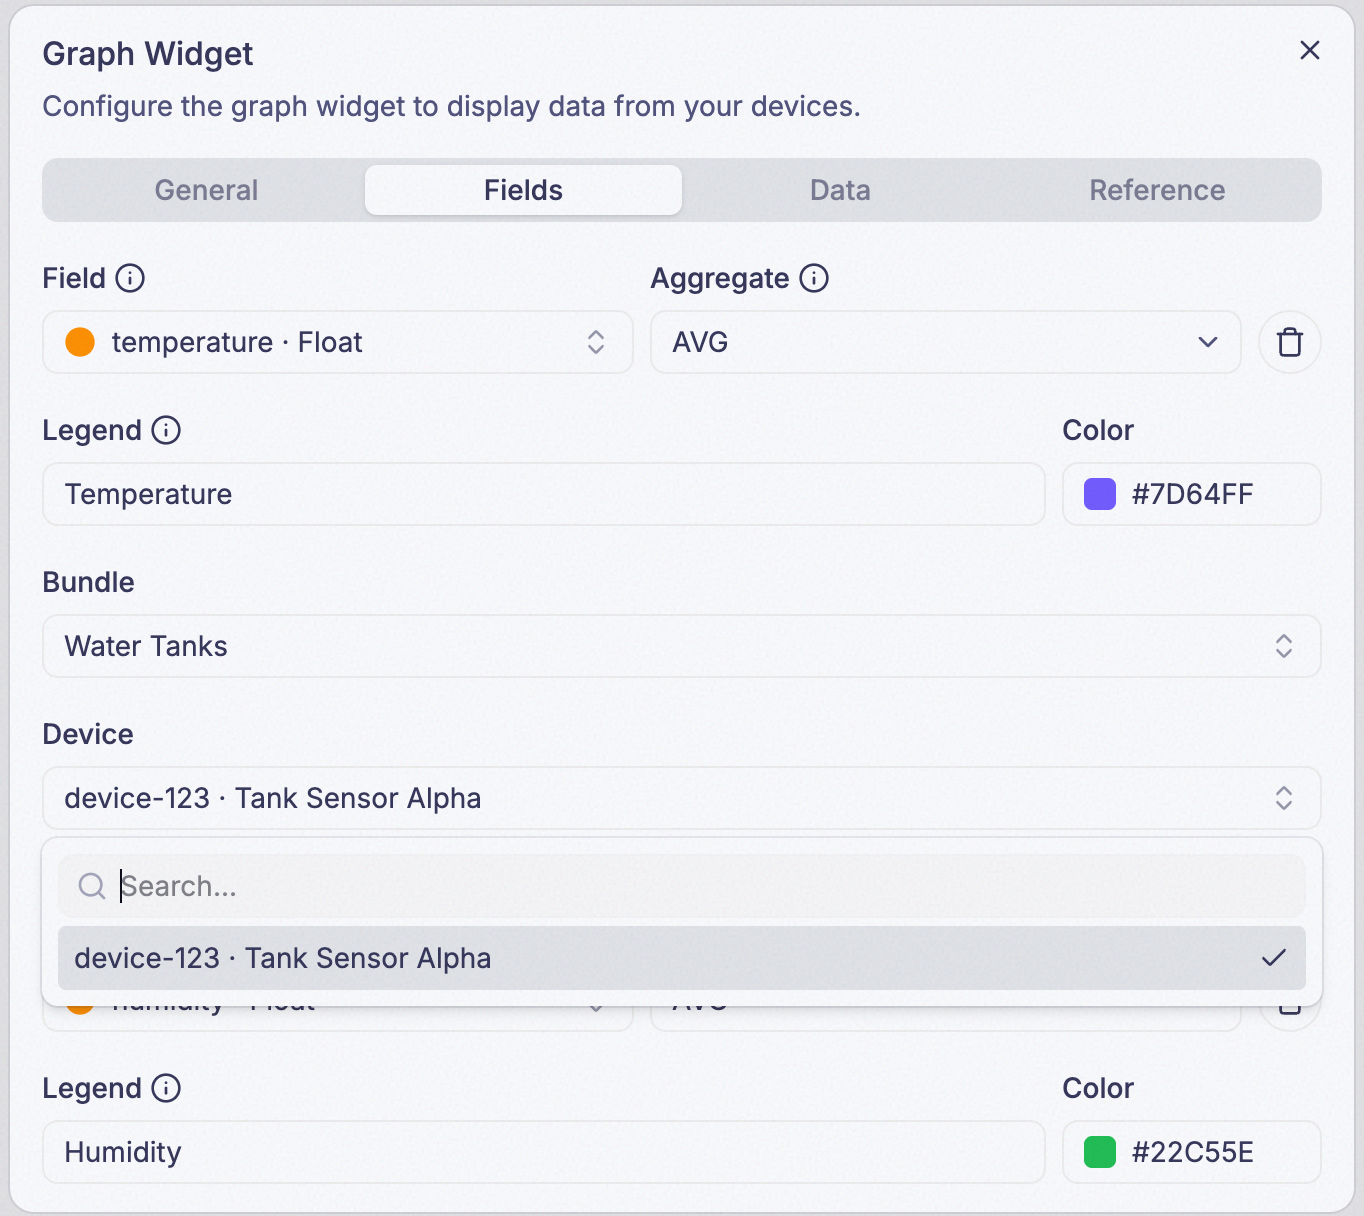Image resolution: width=1364 pixels, height=1216 pixels.
Task: Expand the AVG aggregate dropdown
Action: [946, 342]
